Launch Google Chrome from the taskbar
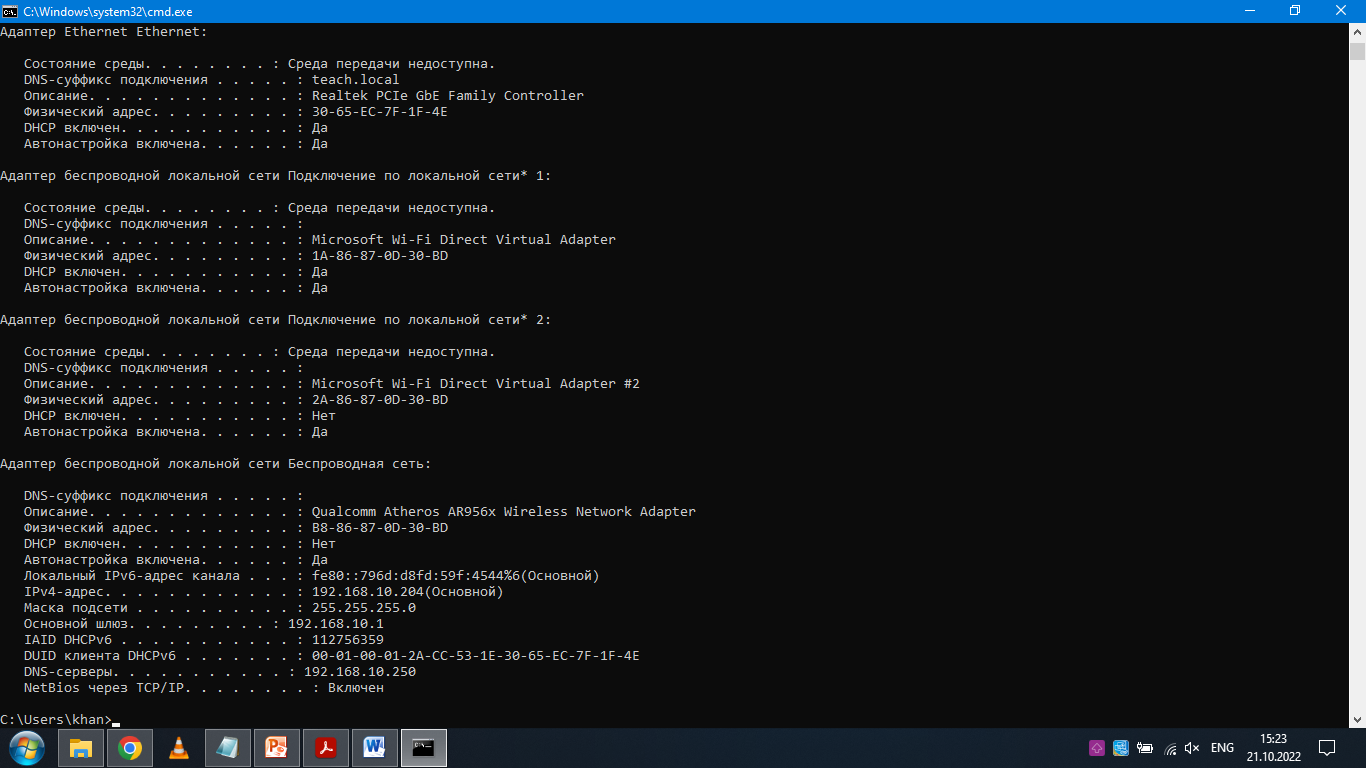1366x768 pixels. (129, 747)
